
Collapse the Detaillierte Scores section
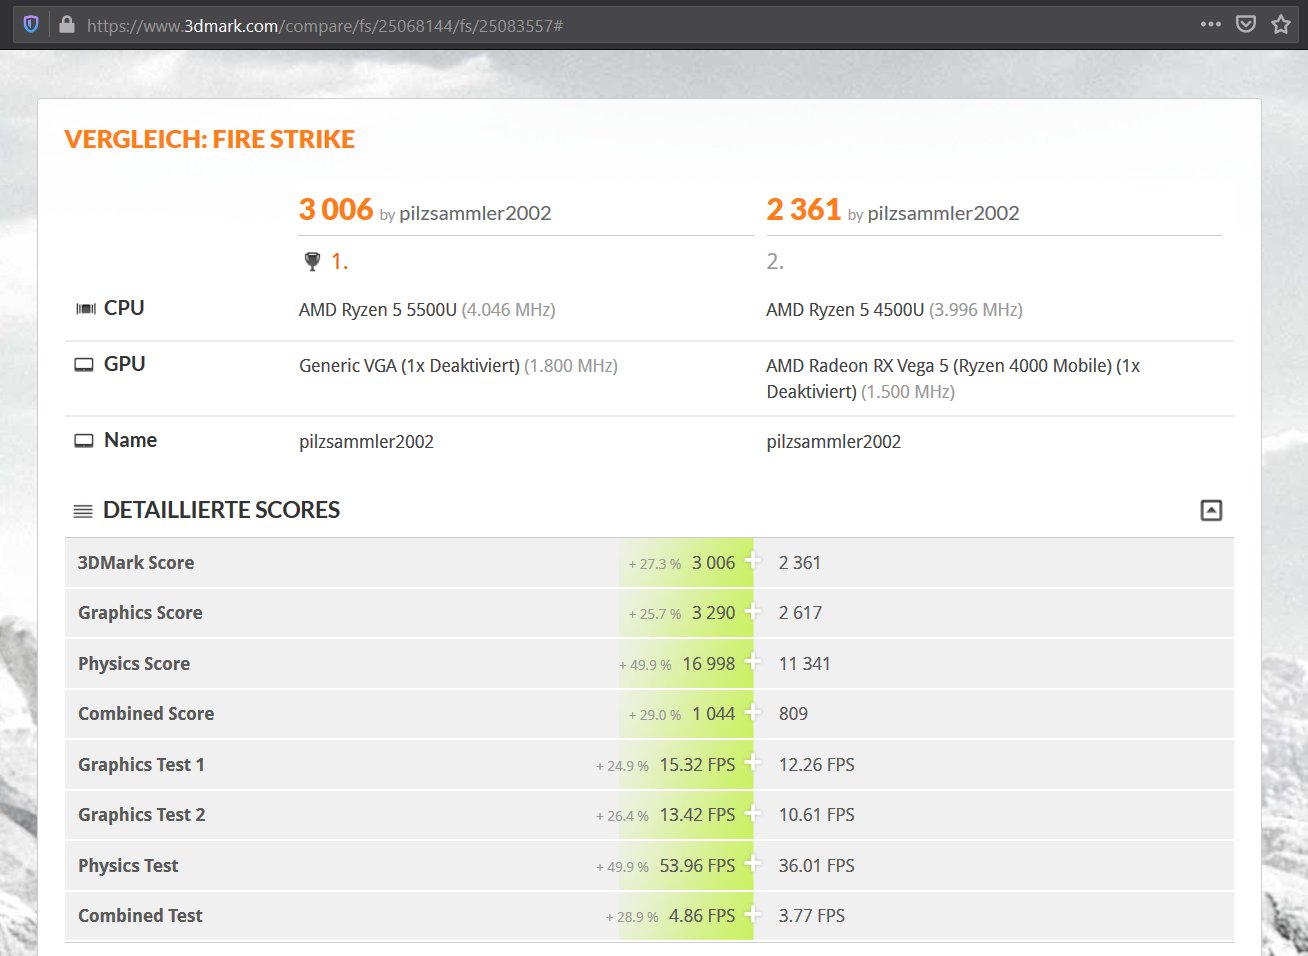pyautogui.click(x=1210, y=511)
